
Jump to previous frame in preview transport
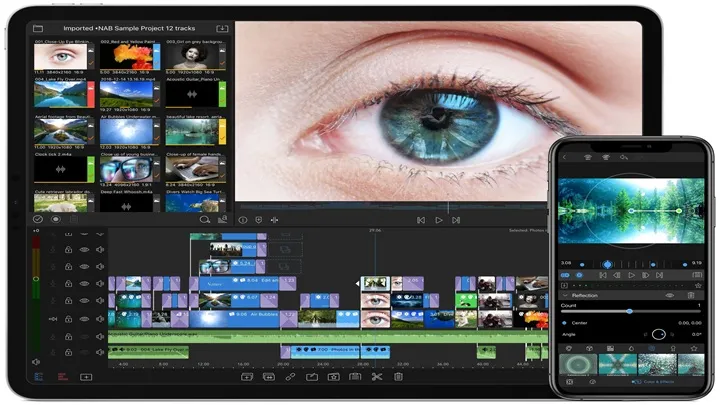[x=421, y=219]
